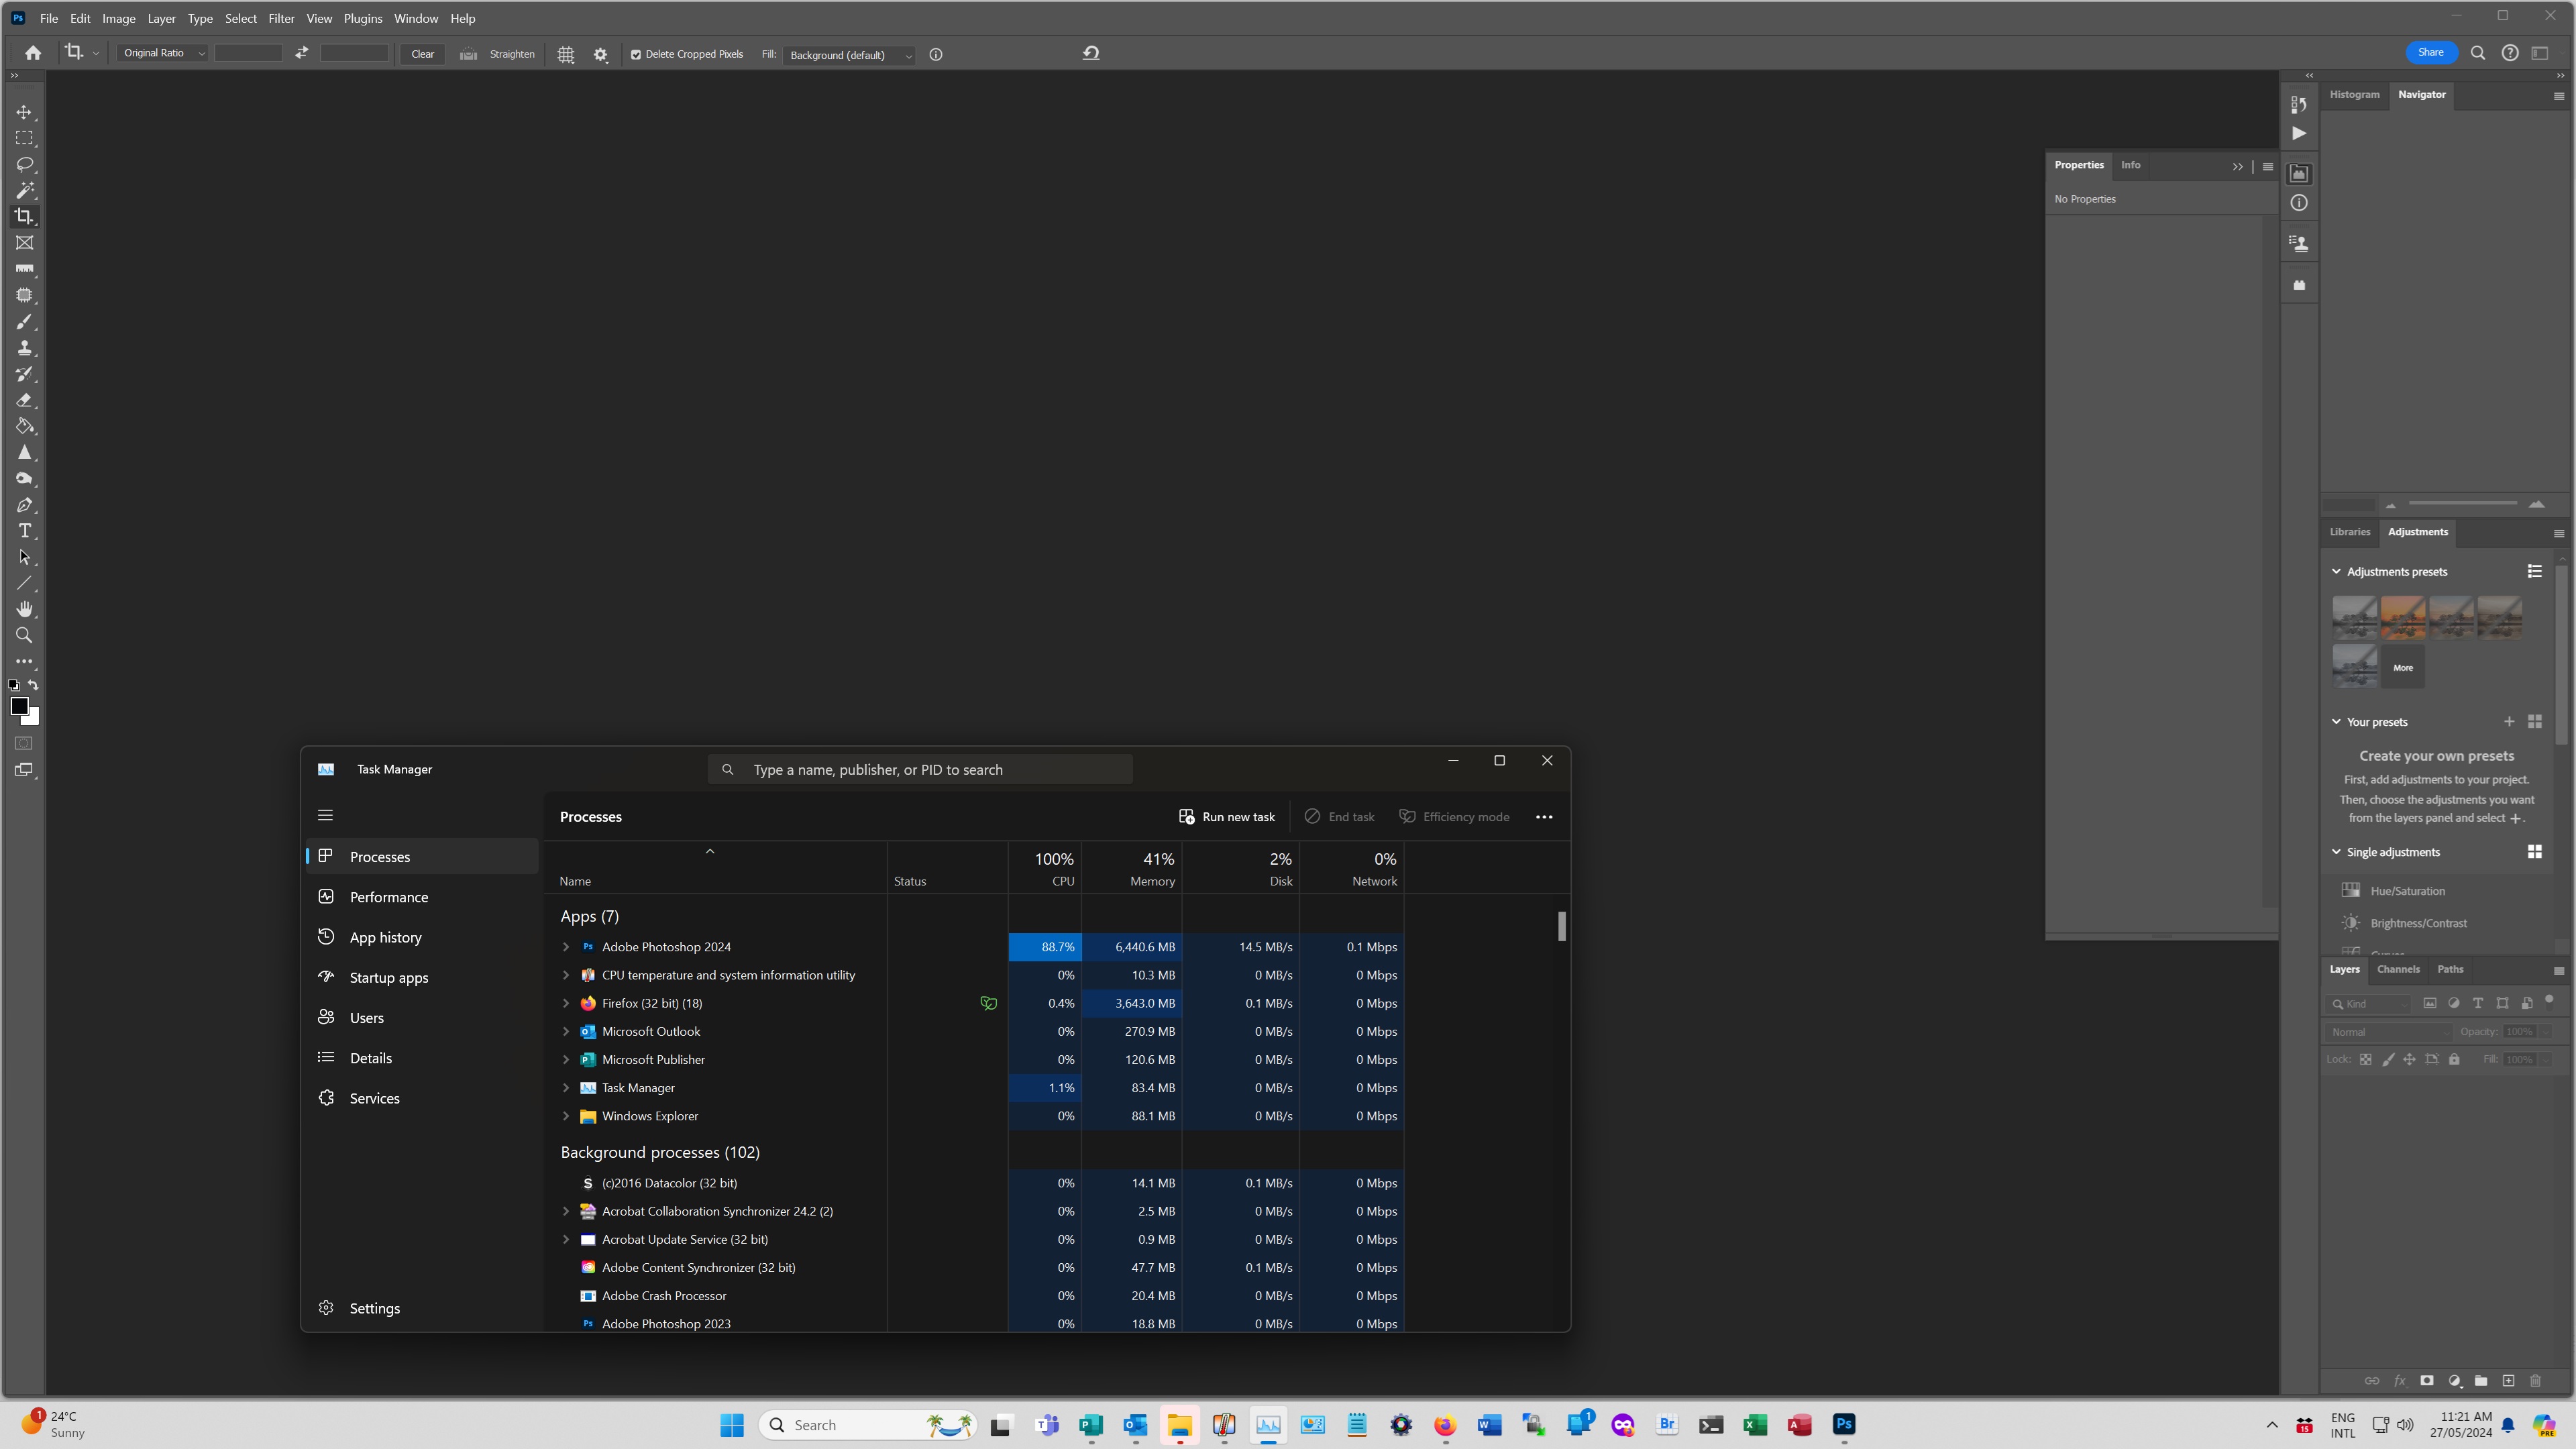
Task: Select the Hand tool
Action: (x=25, y=609)
